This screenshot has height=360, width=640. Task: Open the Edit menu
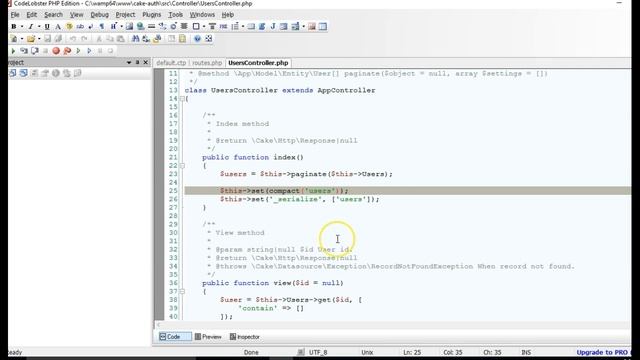pyautogui.click(x=31, y=15)
